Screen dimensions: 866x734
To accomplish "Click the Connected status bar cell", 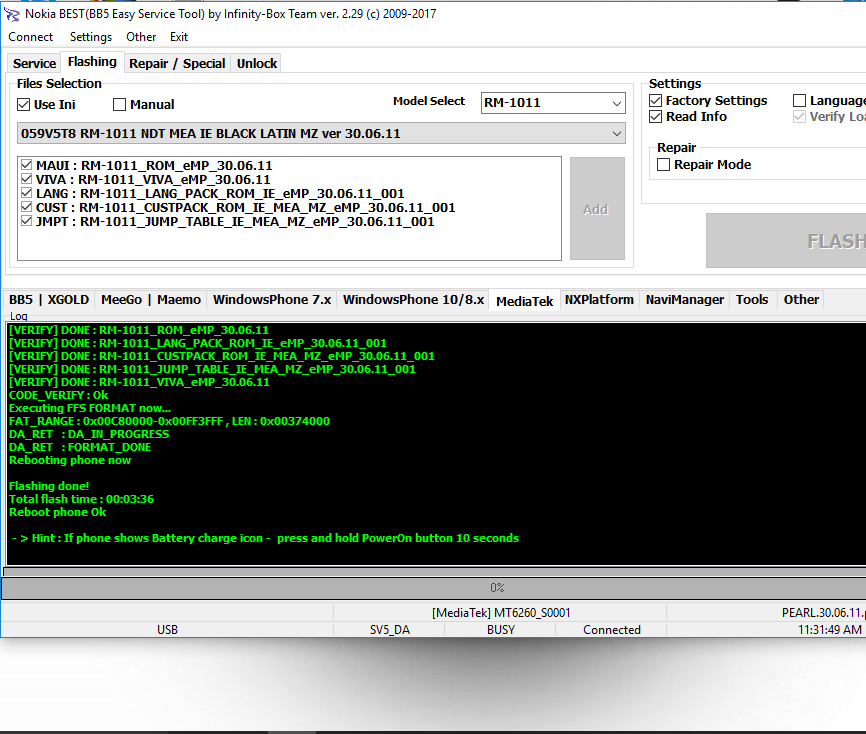I will pos(611,630).
